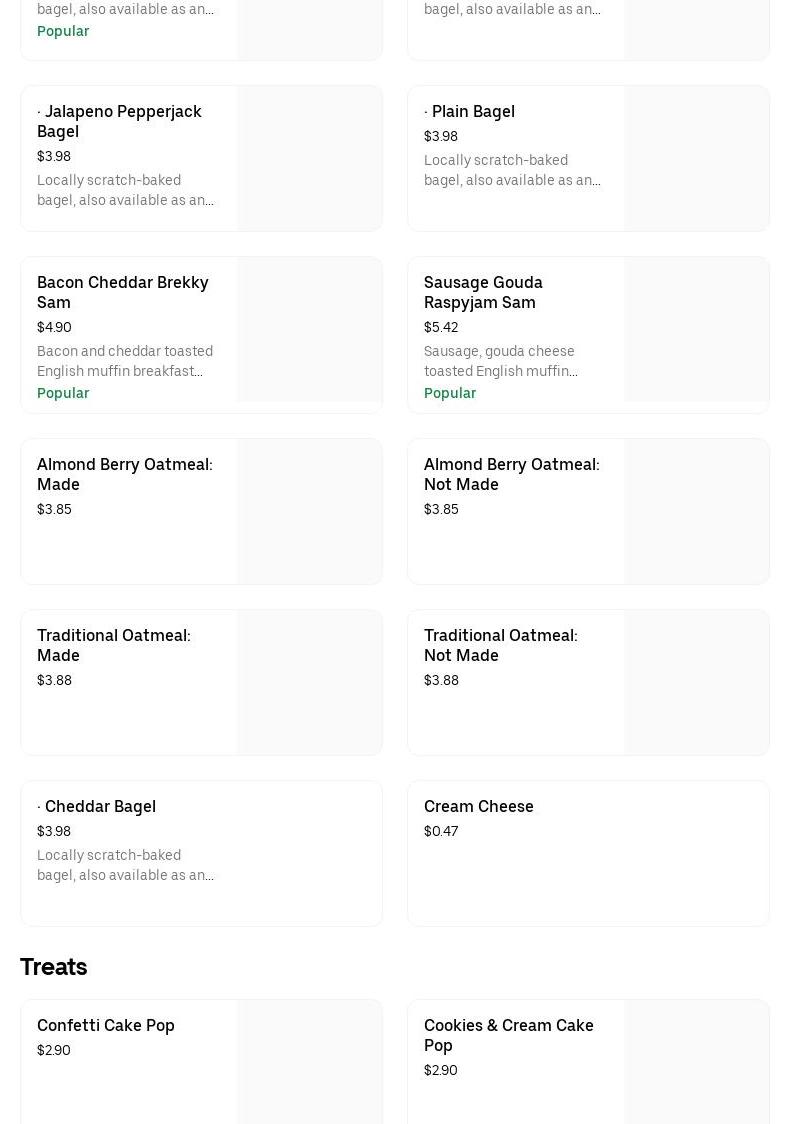Screen dimensions: 804x1124
Task: Choose the Sausage Gouda Raspyjam Sam
Action: coord(483,292)
